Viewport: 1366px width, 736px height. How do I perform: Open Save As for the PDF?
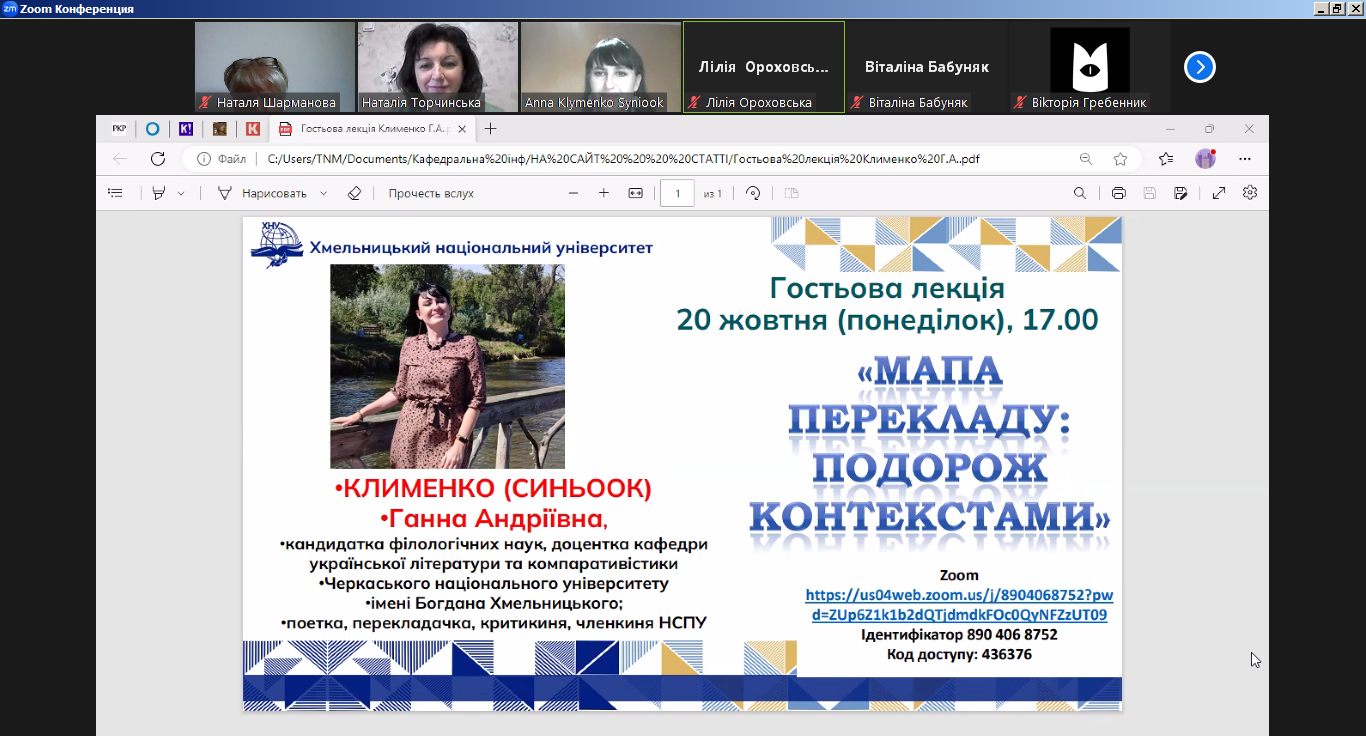coord(1181,192)
